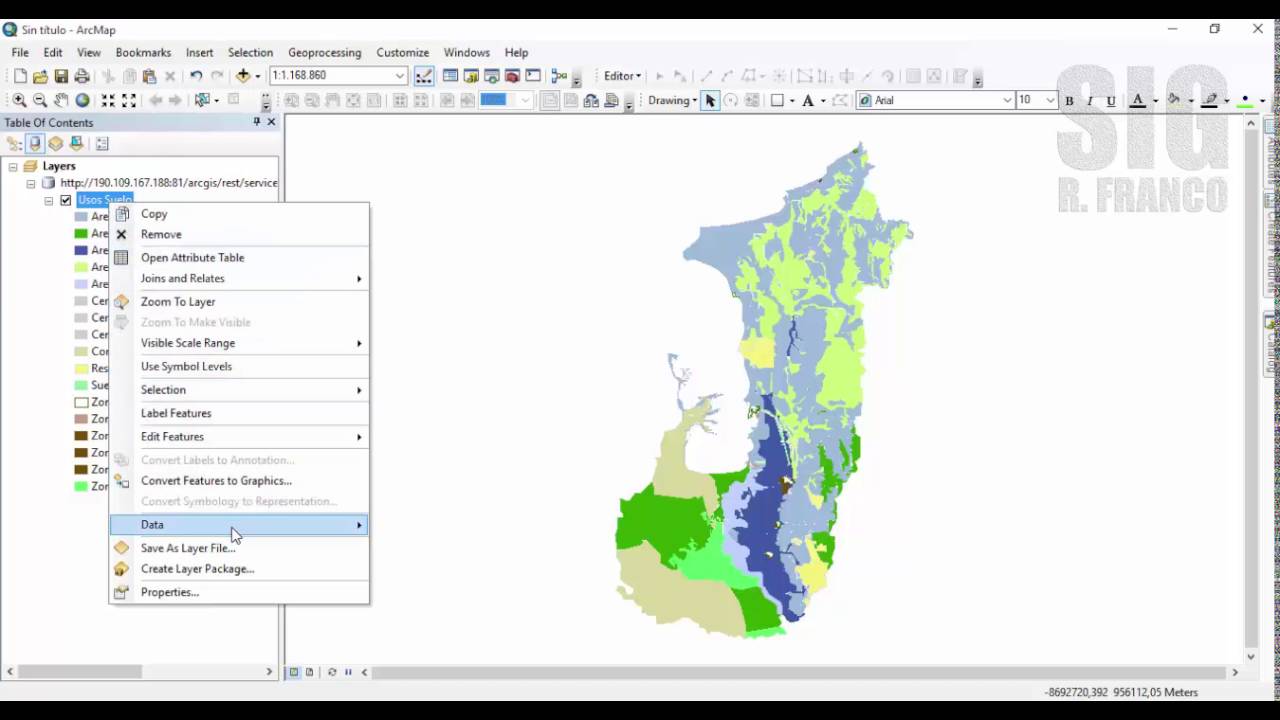
Task: Open the Arial font dropdown
Action: coord(1007,100)
